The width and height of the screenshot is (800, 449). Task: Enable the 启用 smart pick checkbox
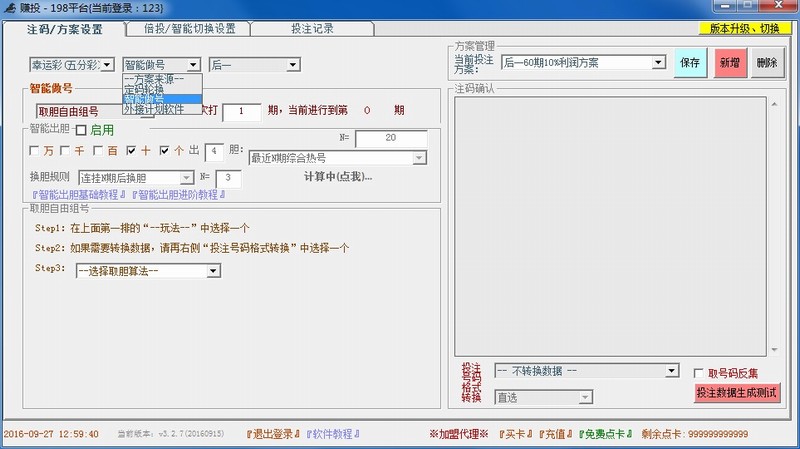82,130
